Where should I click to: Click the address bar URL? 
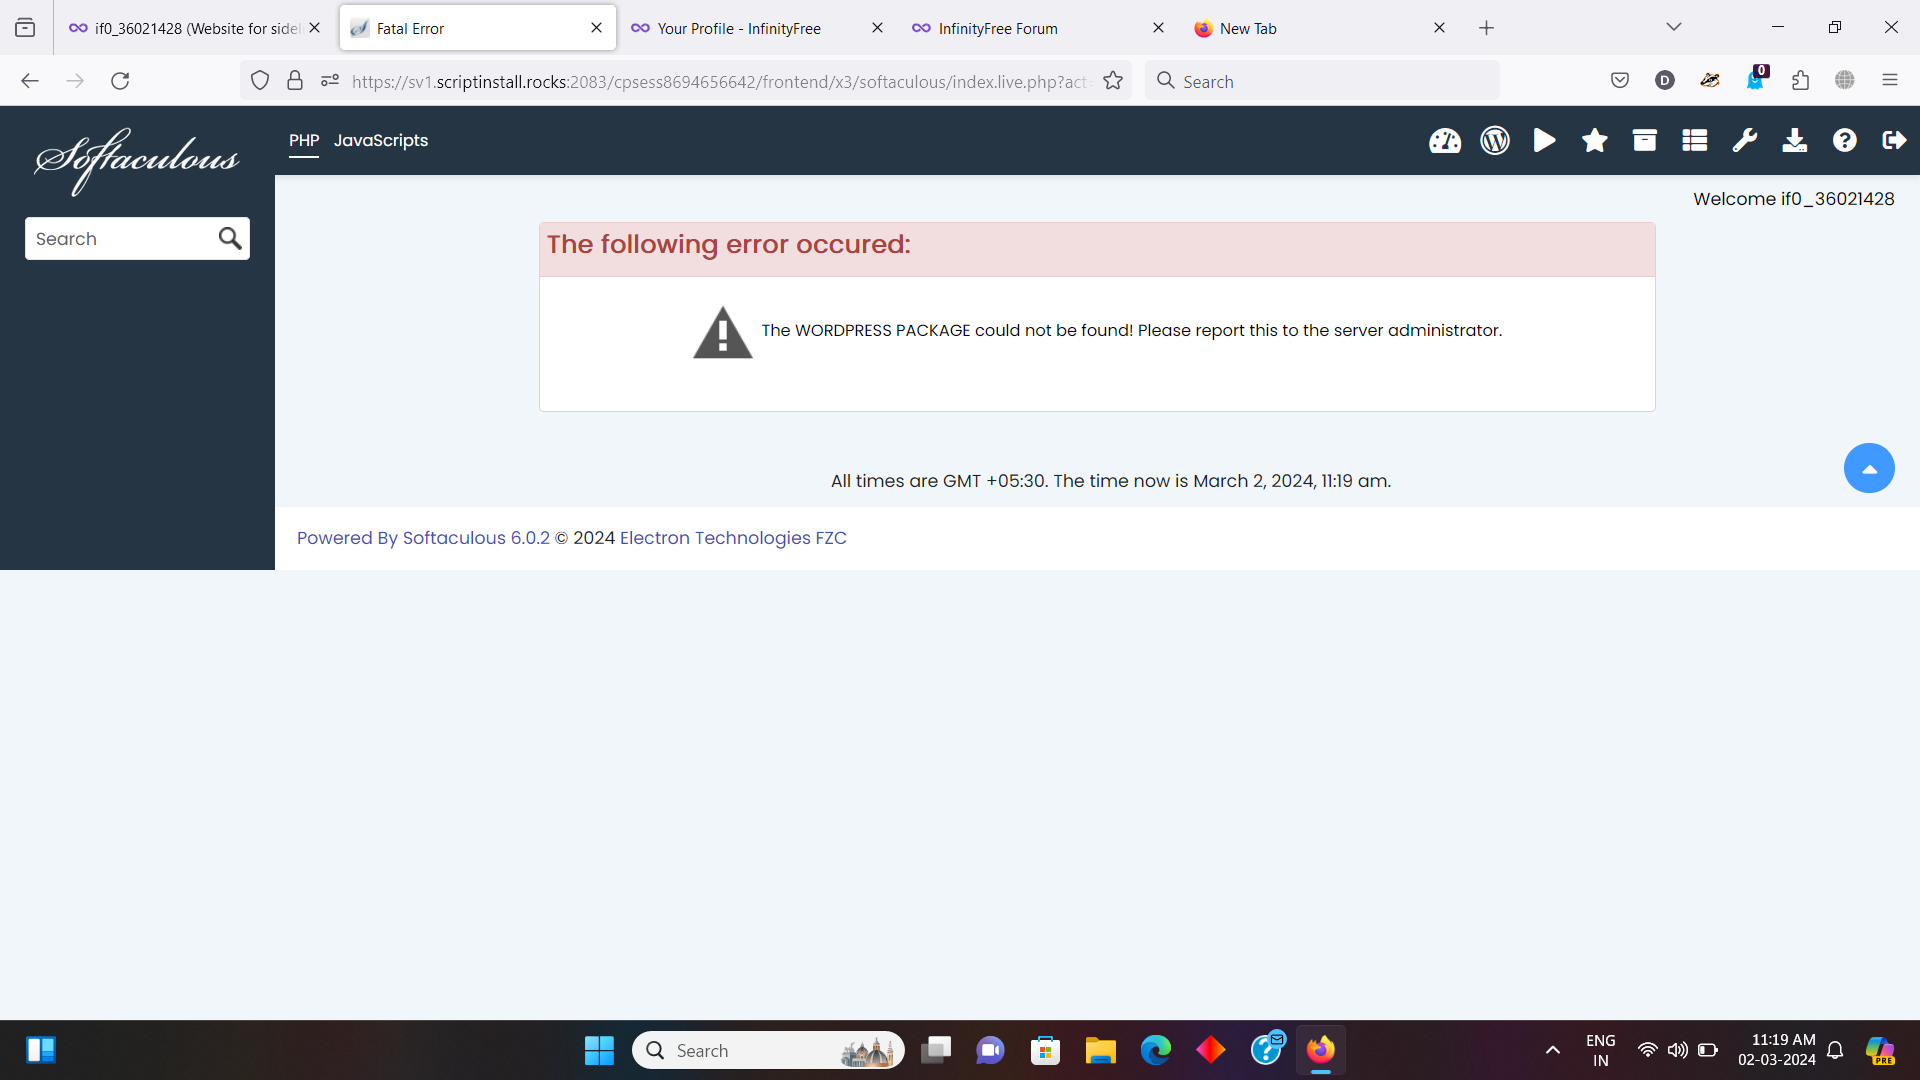[x=720, y=81]
